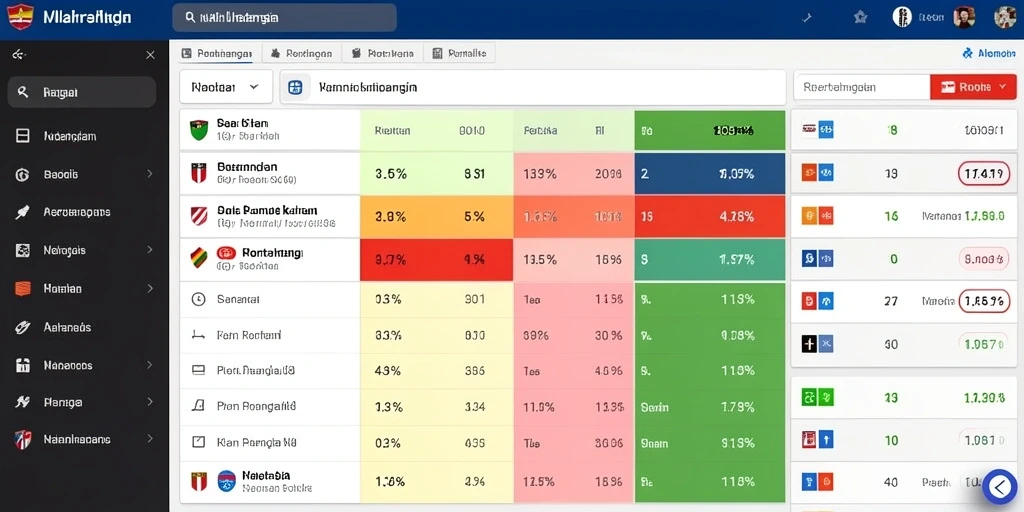Open the pin icon in the header
The height and width of the screenshot is (512, 1024).
point(807,18)
